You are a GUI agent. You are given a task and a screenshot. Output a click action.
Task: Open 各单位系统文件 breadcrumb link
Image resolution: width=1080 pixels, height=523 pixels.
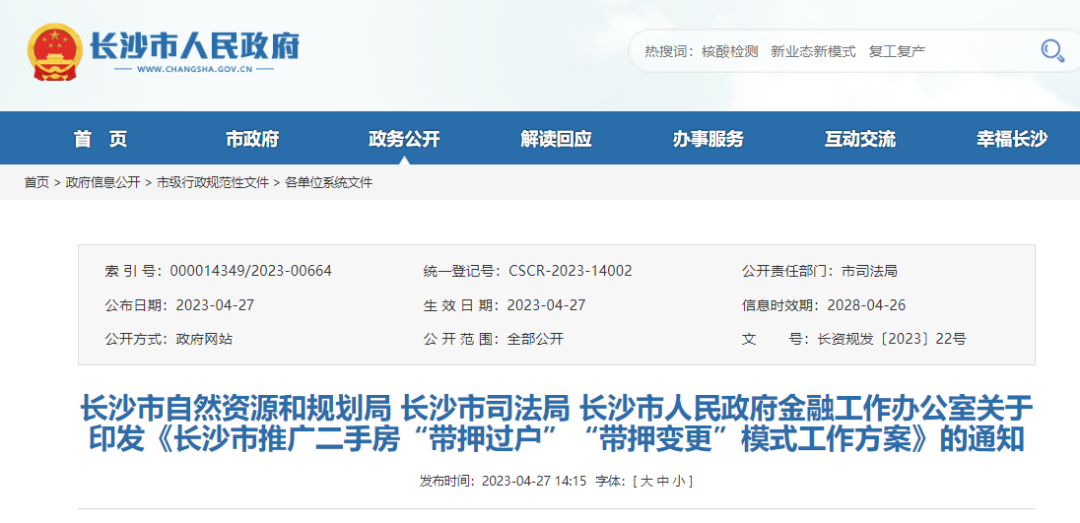329,183
